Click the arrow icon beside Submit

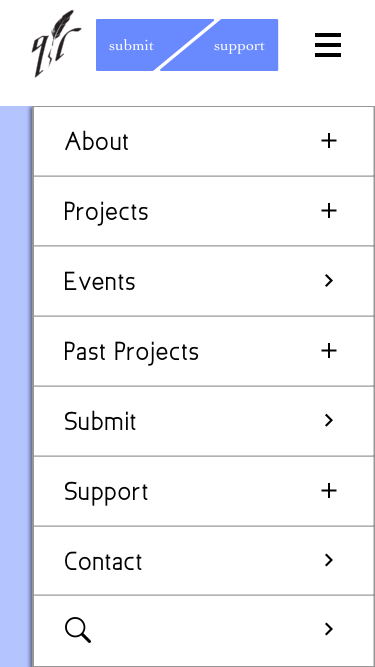(328, 420)
